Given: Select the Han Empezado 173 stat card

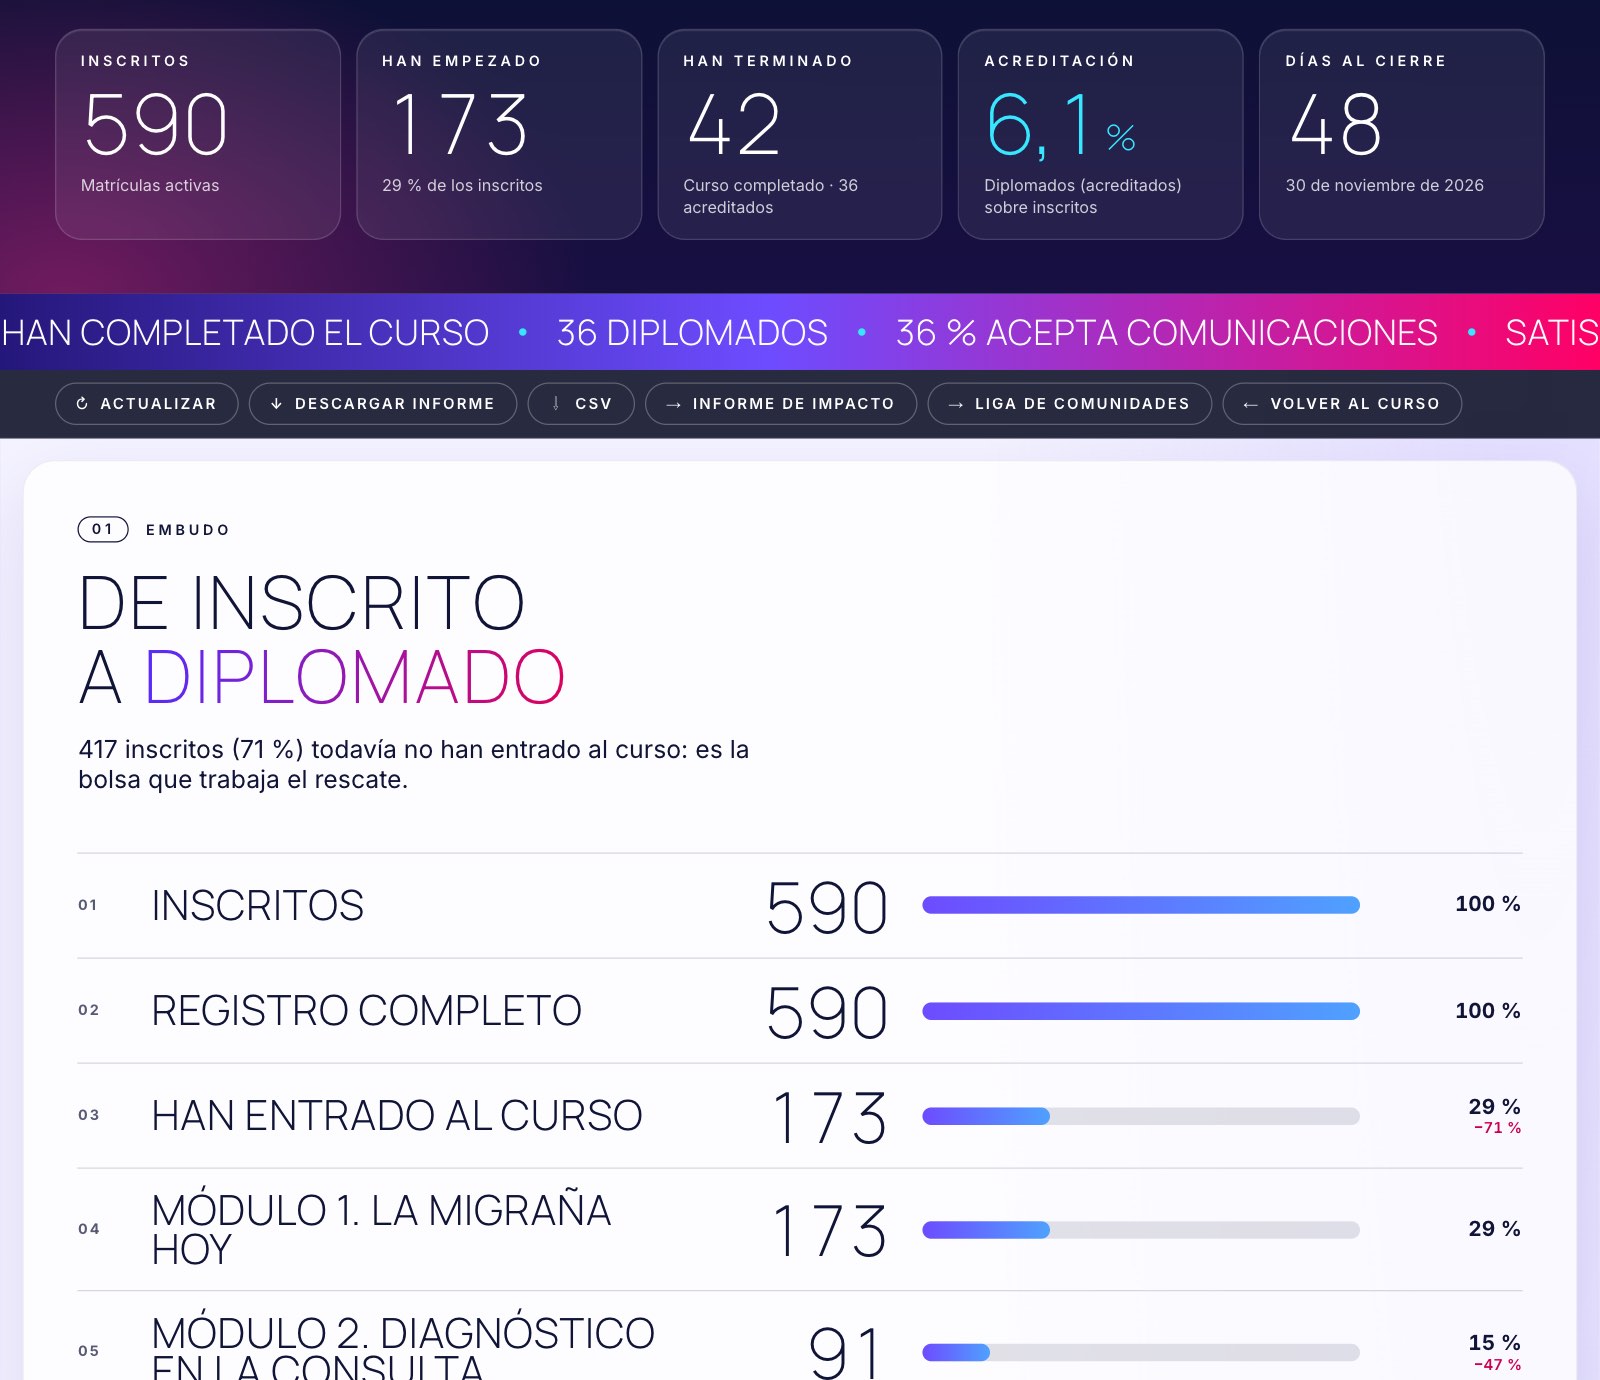Looking at the screenshot, I should [499, 134].
